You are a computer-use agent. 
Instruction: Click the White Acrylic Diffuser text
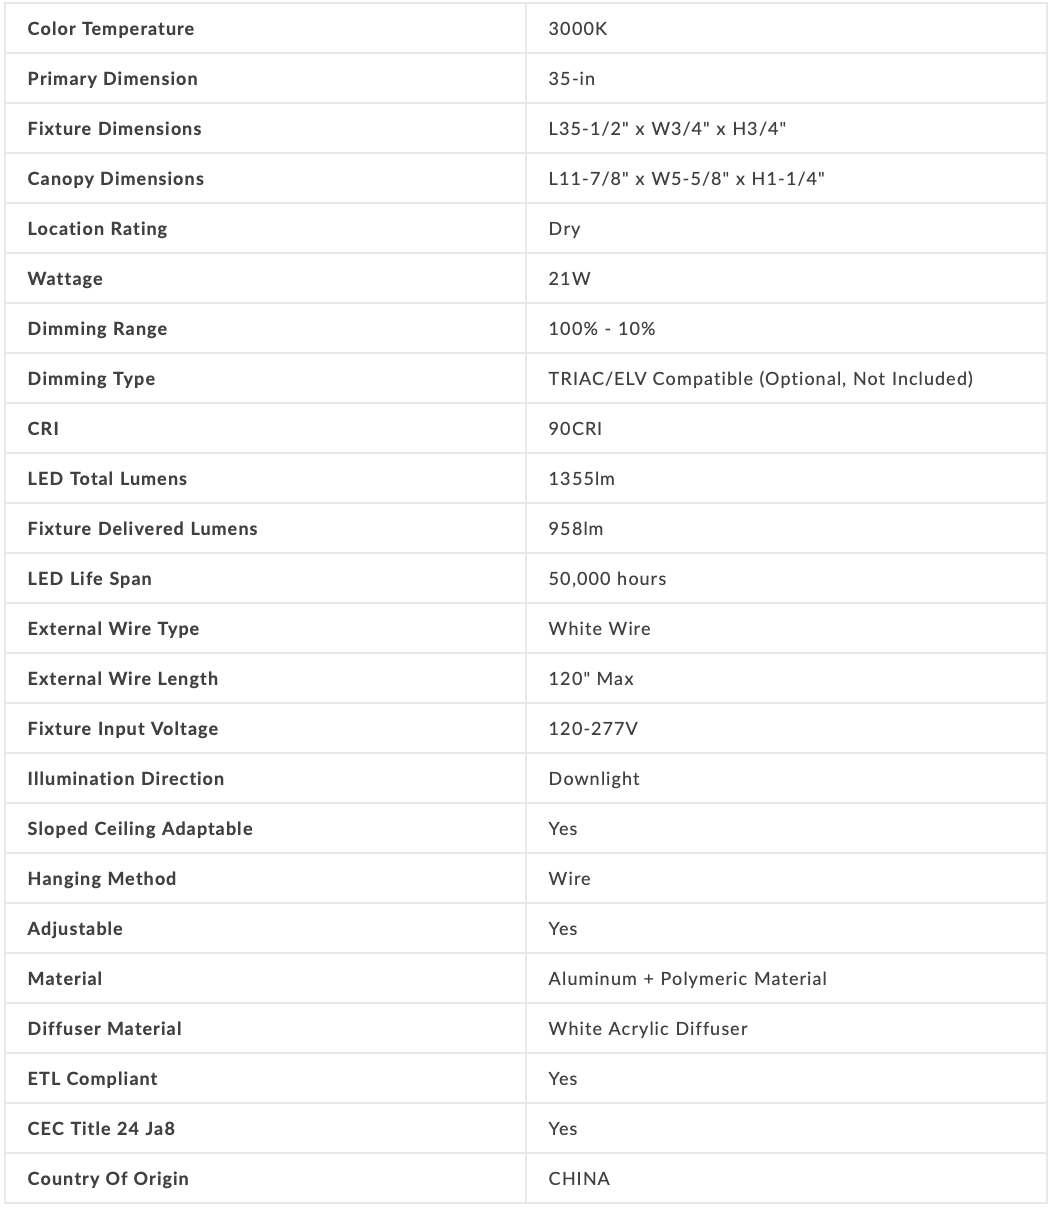click(x=648, y=1029)
